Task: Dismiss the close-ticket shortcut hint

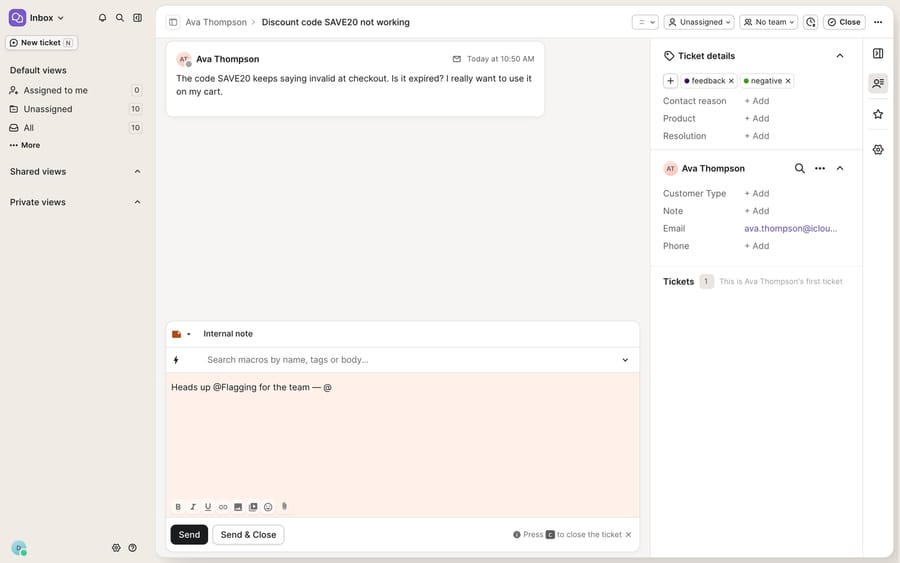Action: 629,535
